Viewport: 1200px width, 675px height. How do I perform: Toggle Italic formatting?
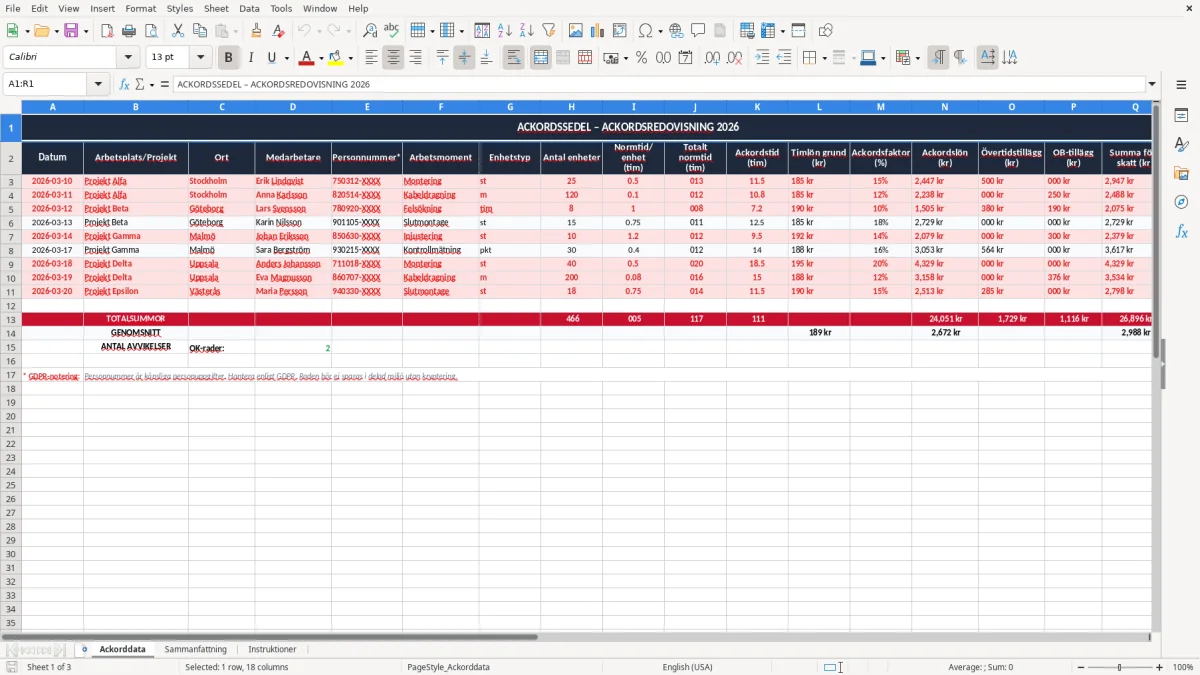coord(251,58)
